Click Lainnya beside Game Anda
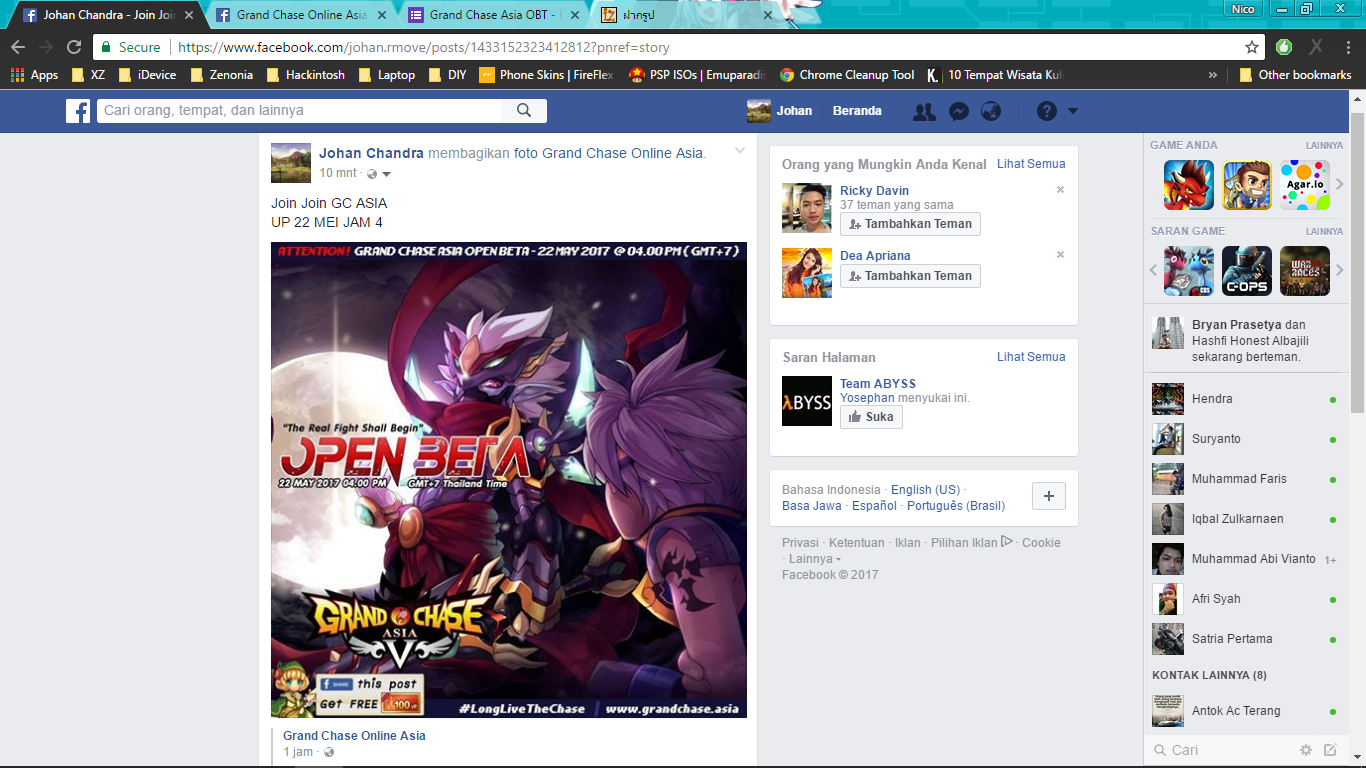The width and height of the screenshot is (1366, 768). coord(1324,146)
